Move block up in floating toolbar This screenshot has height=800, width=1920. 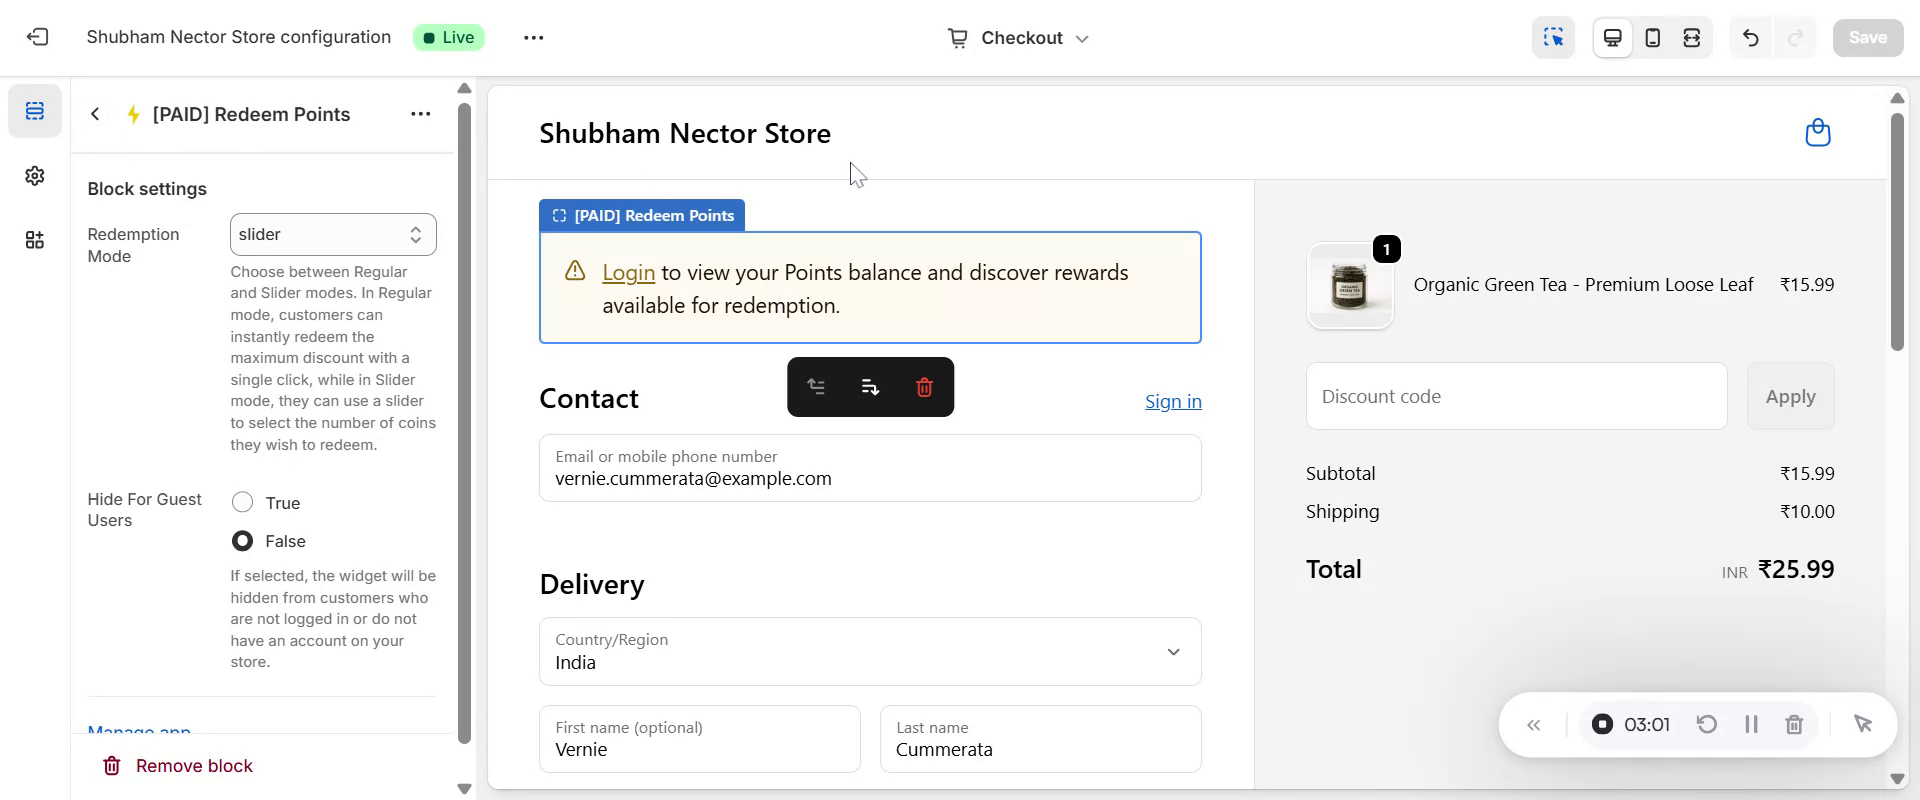pos(816,387)
